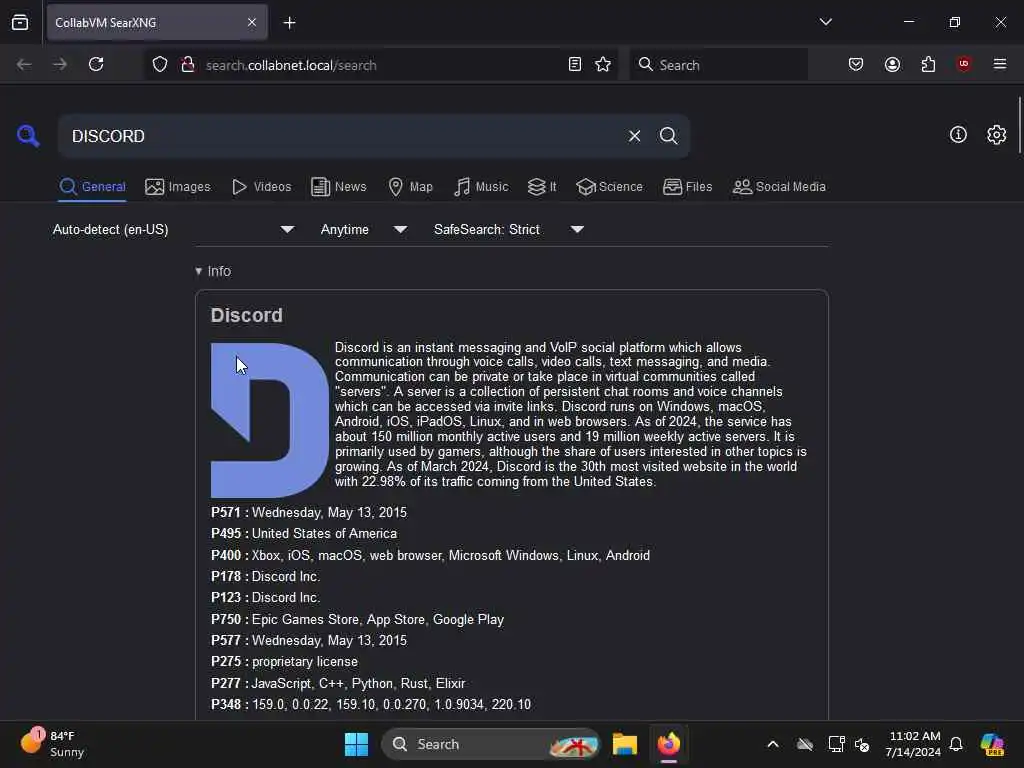Switch to the Videos tab
The width and height of the screenshot is (1024, 768).
click(261, 187)
